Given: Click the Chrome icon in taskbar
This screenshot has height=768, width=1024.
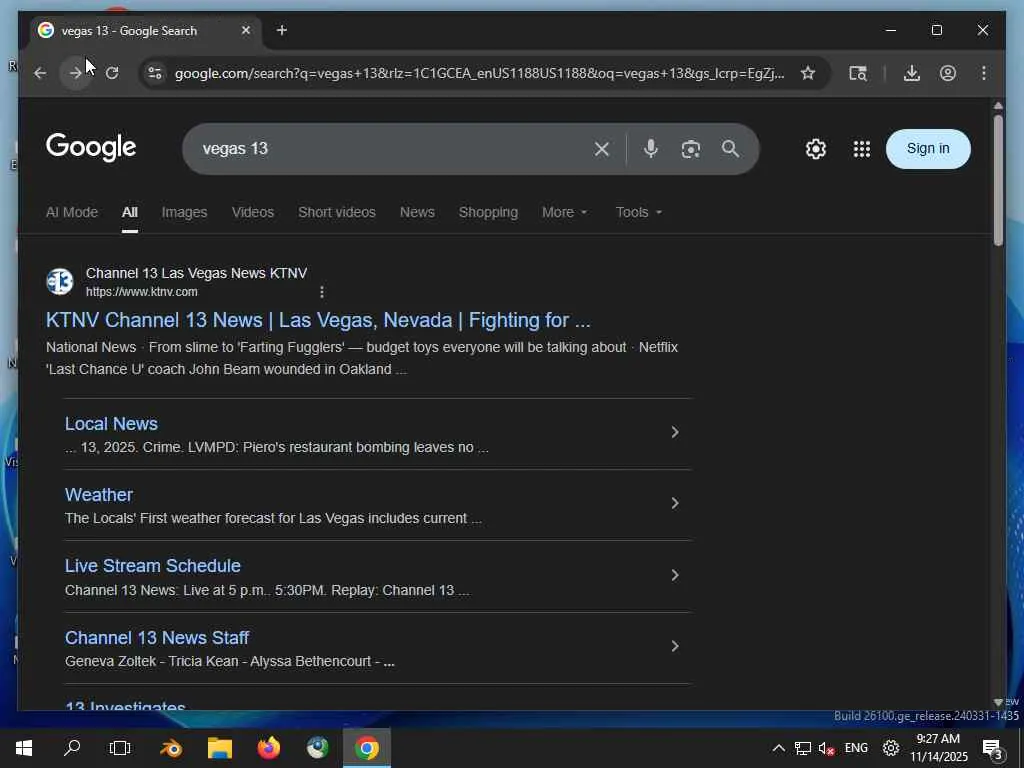Looking at the screenshot, I should (367, 748).
